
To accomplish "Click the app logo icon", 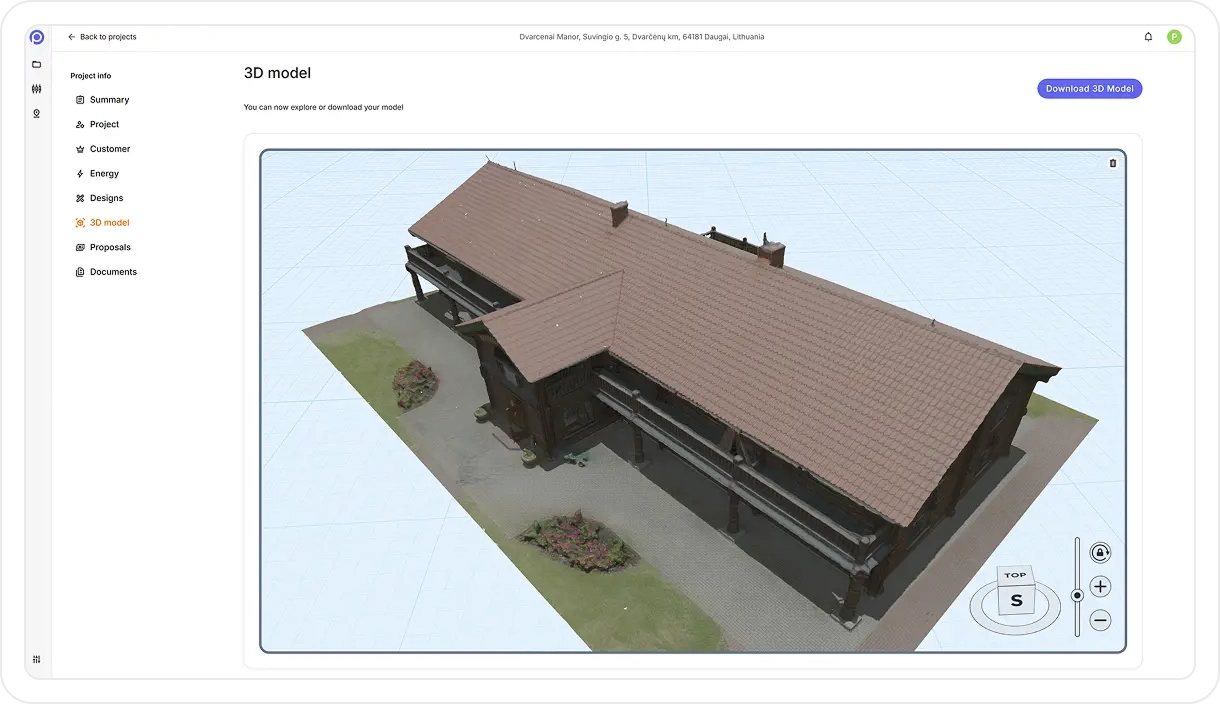I will 37,37.
